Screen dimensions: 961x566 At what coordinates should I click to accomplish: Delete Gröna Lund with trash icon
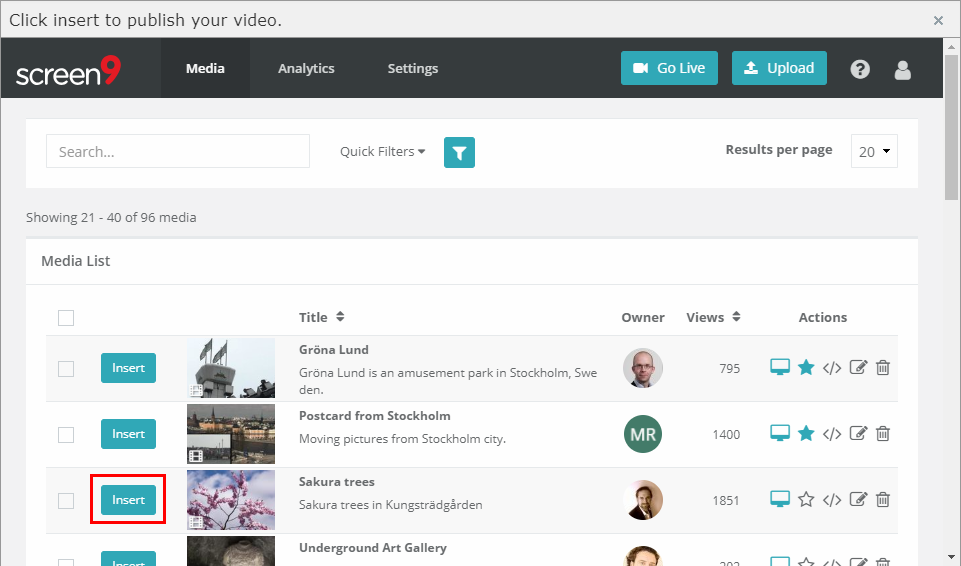tap(883, 368)
